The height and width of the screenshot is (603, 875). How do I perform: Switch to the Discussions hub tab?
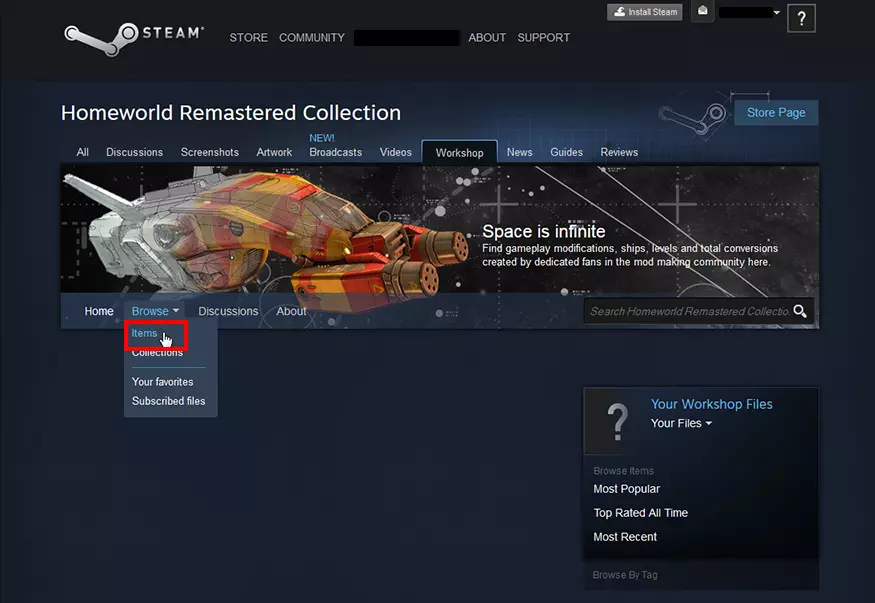pos(134,152)
